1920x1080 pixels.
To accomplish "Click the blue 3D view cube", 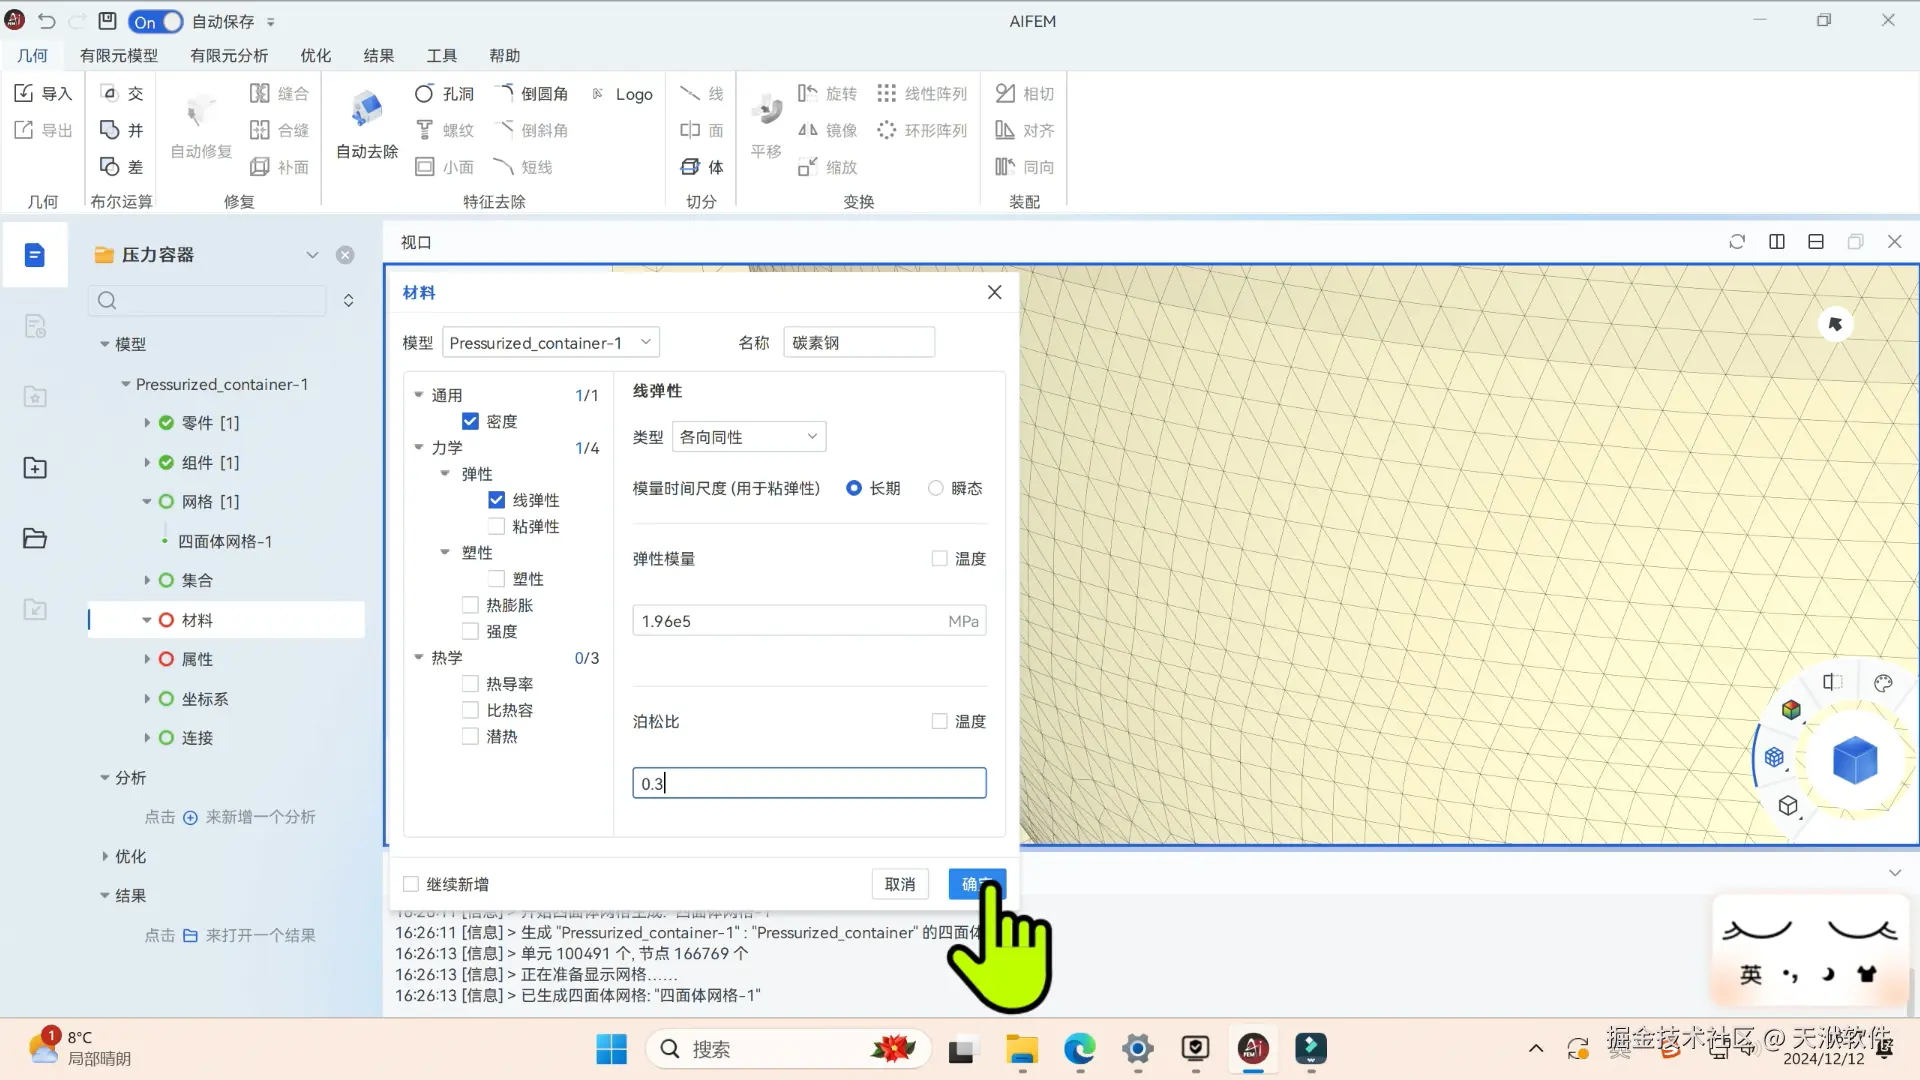I will tap(1854, 760).
